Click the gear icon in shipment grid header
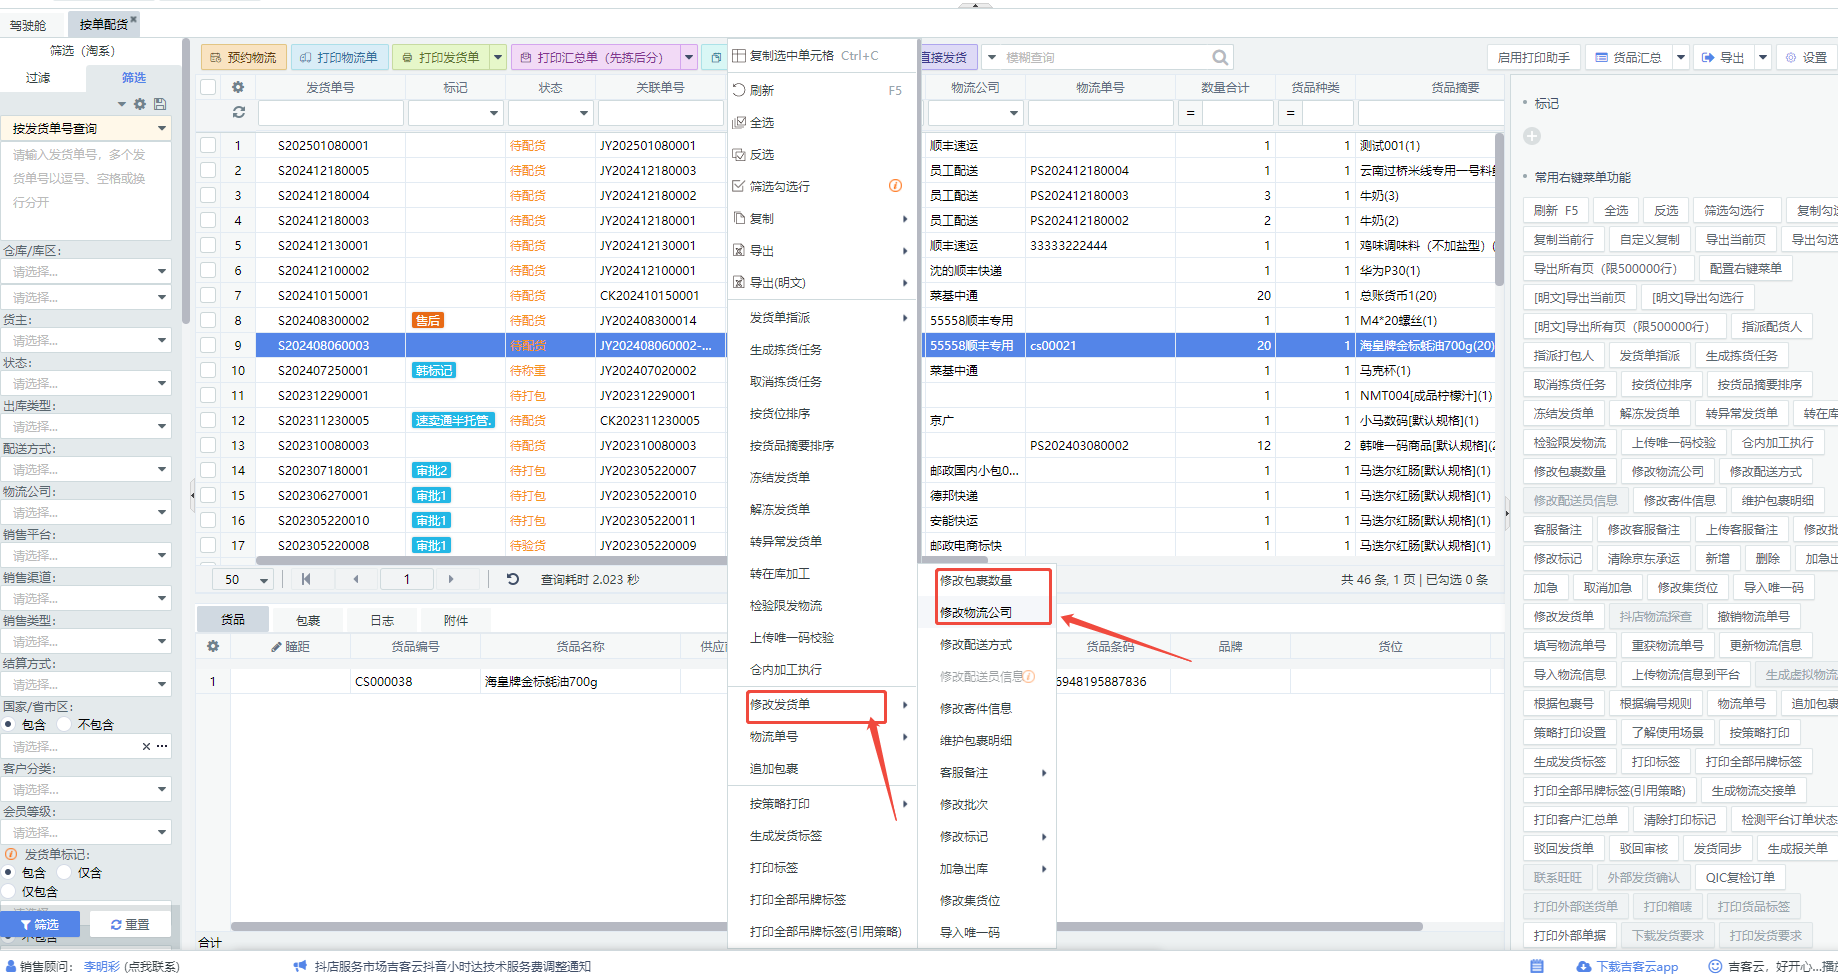1838x976 pixels. [x=238, y=87]
